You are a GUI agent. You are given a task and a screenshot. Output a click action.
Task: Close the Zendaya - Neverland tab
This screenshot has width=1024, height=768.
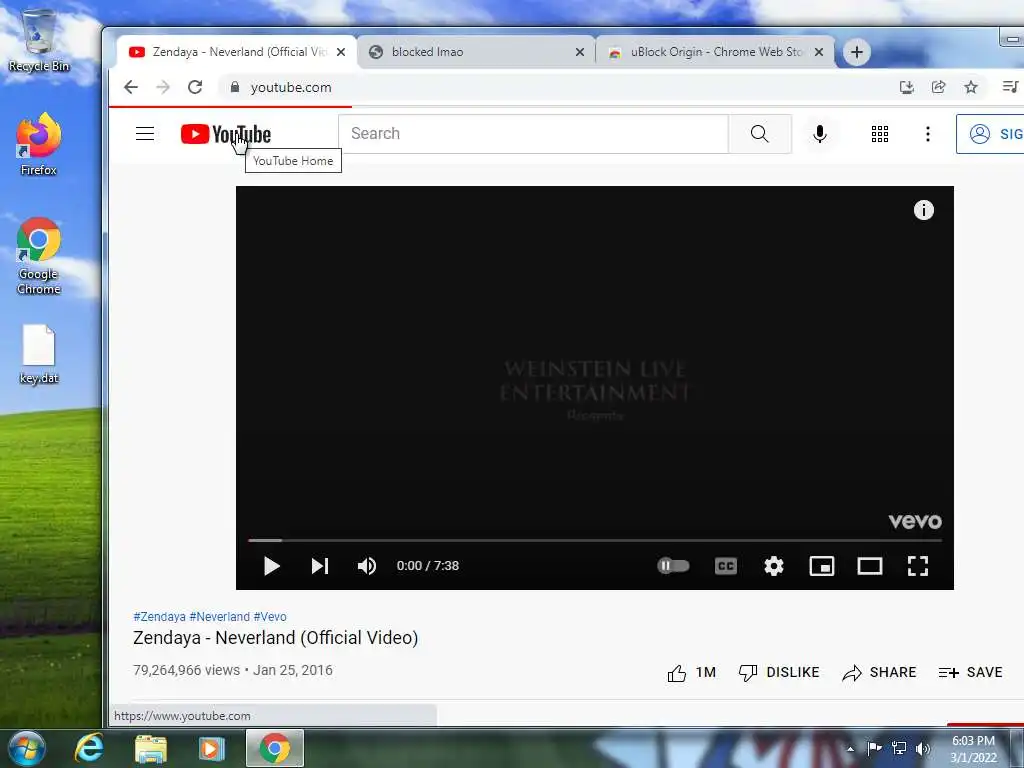341,52
